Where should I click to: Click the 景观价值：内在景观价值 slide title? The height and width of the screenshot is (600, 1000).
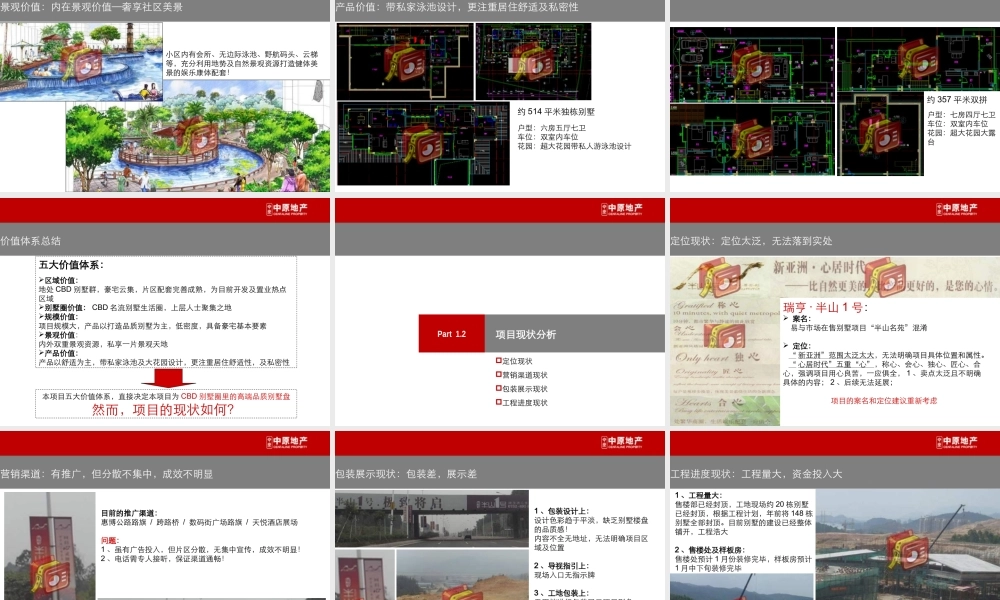tap(92, 7)
